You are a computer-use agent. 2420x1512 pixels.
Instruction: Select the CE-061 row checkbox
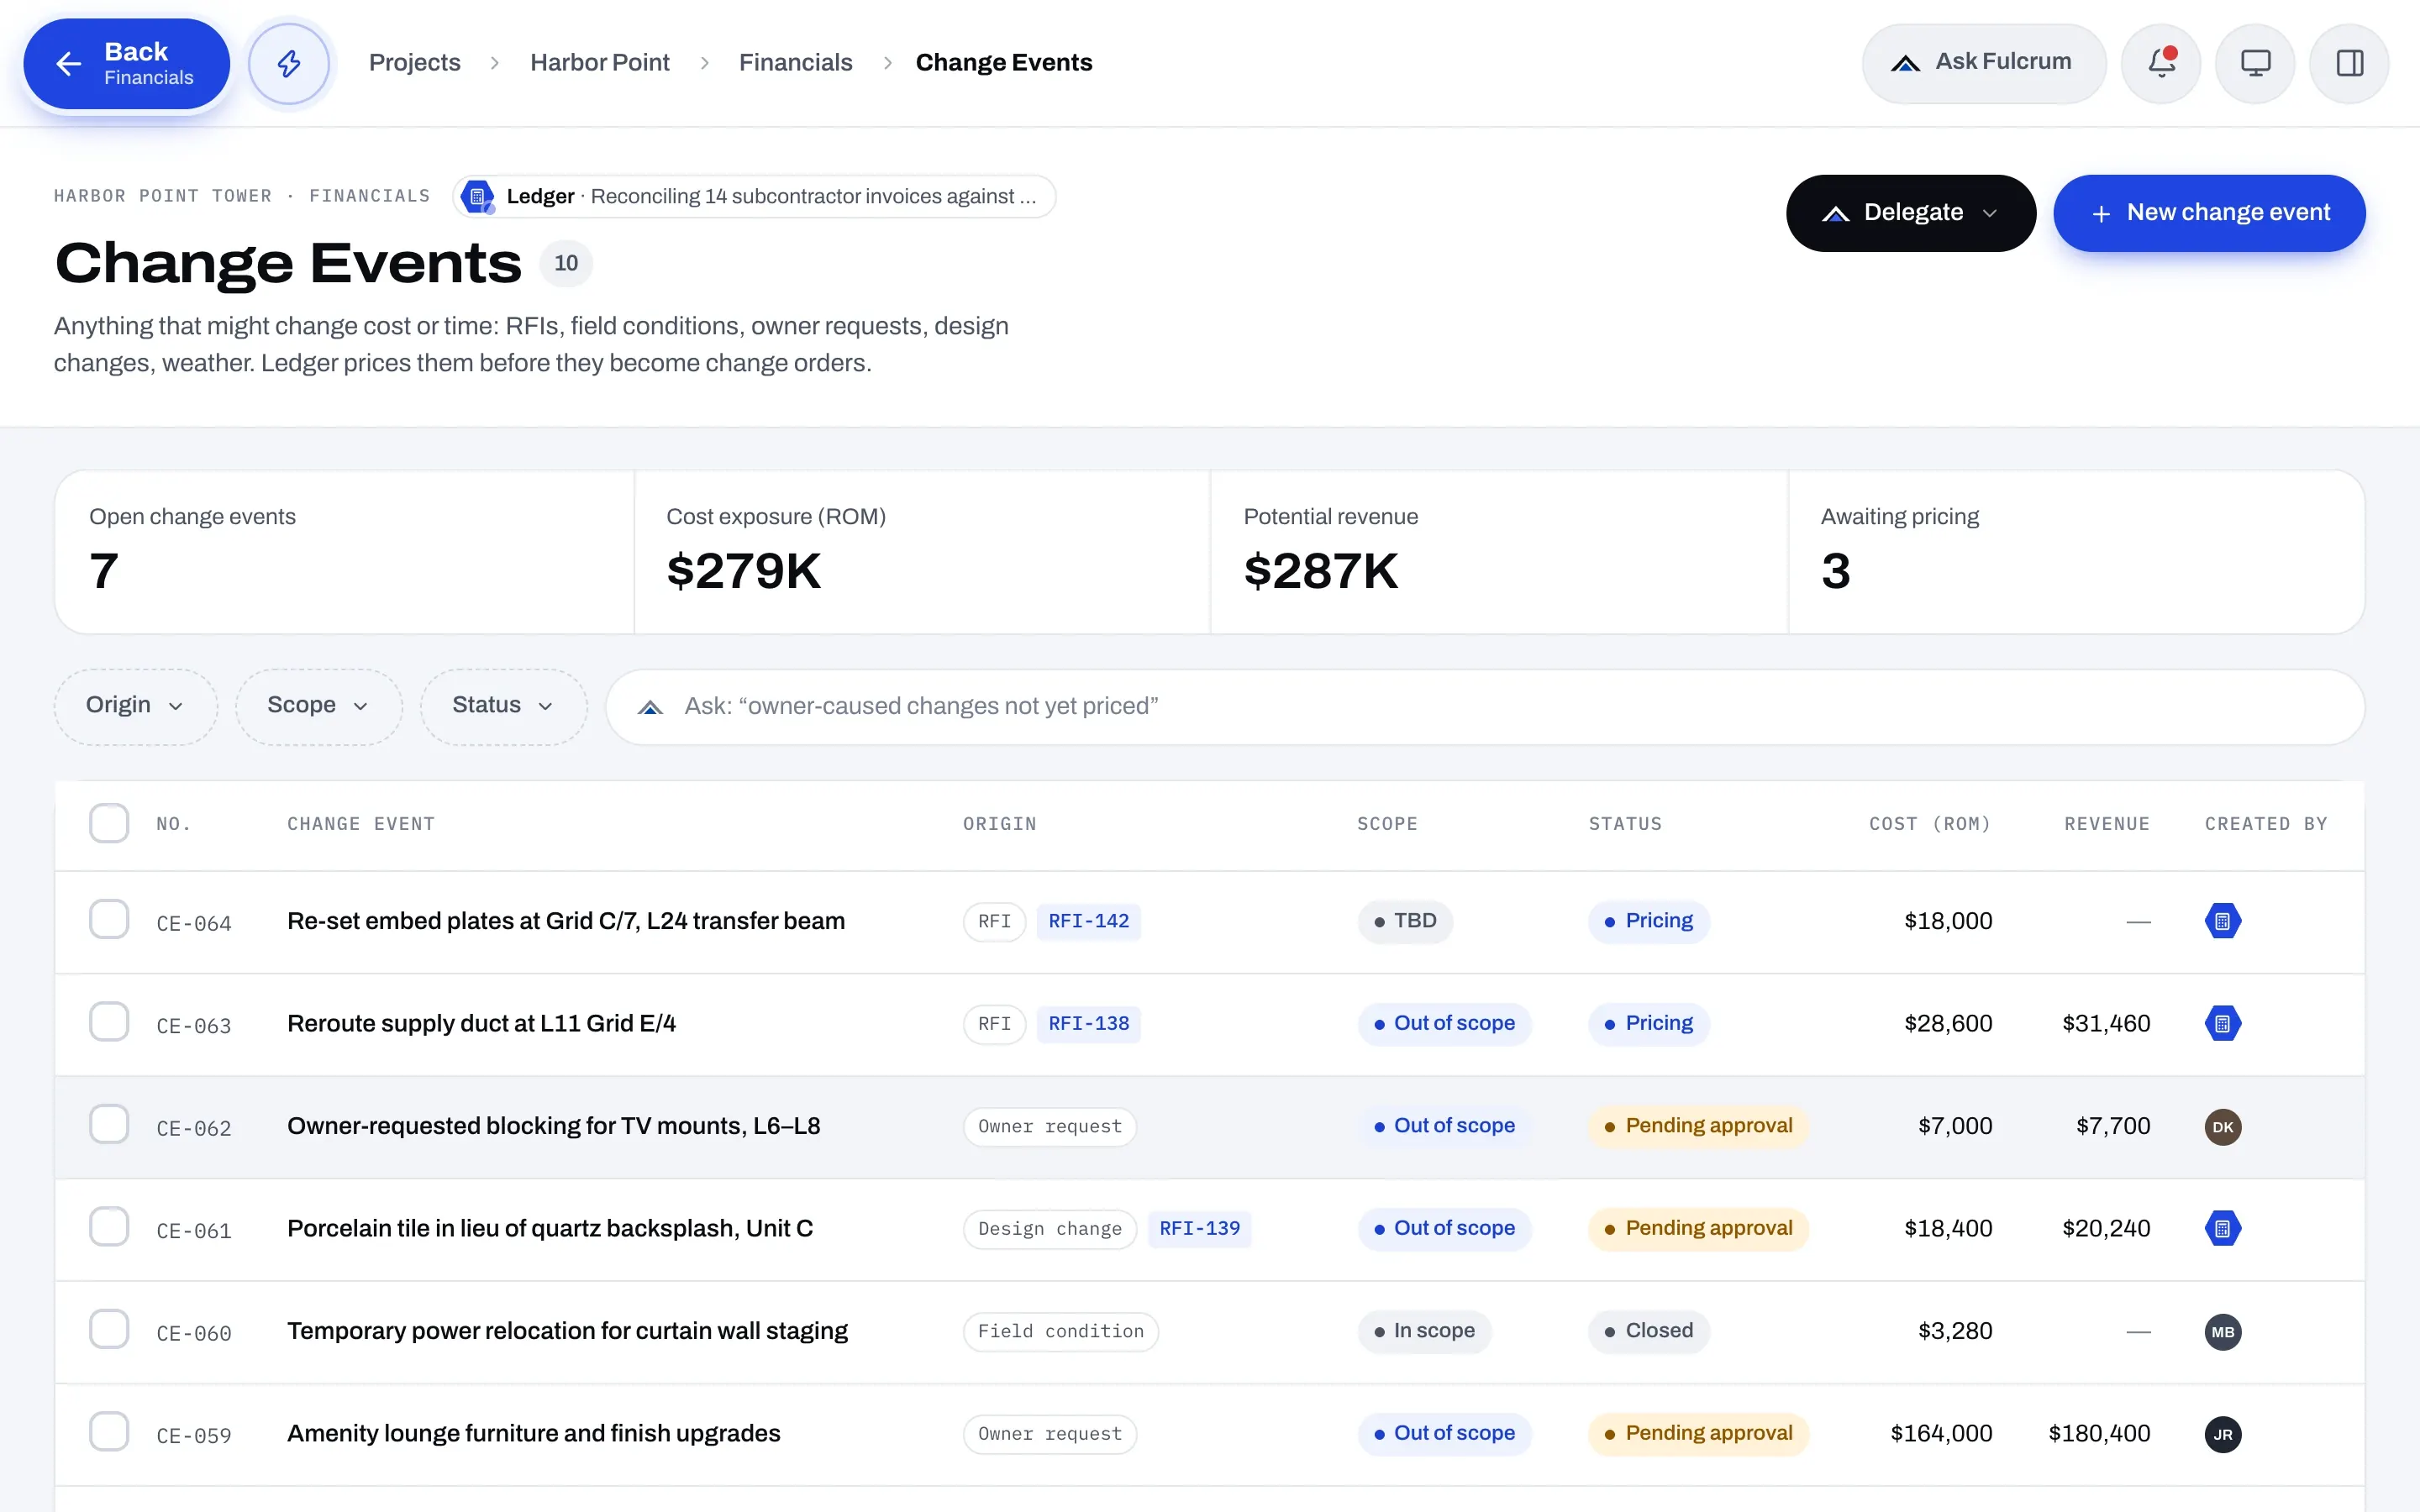[x=109, y=1226]
